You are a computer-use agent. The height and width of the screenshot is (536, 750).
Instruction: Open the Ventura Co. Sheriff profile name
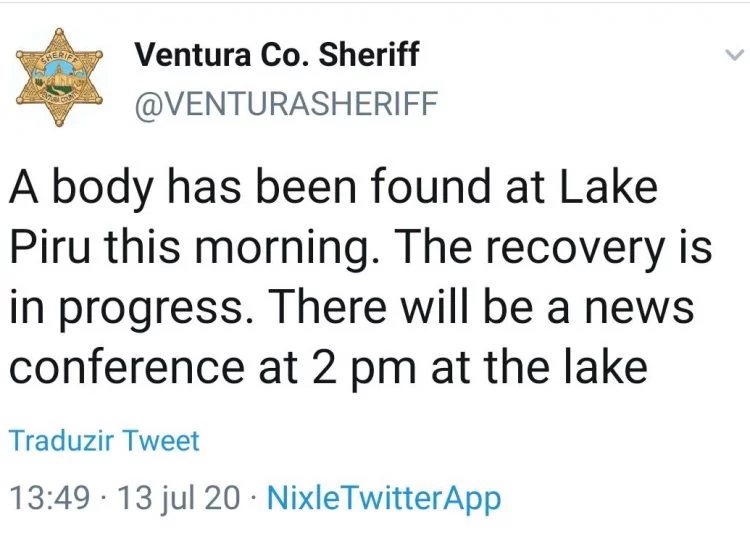point(276,54)
